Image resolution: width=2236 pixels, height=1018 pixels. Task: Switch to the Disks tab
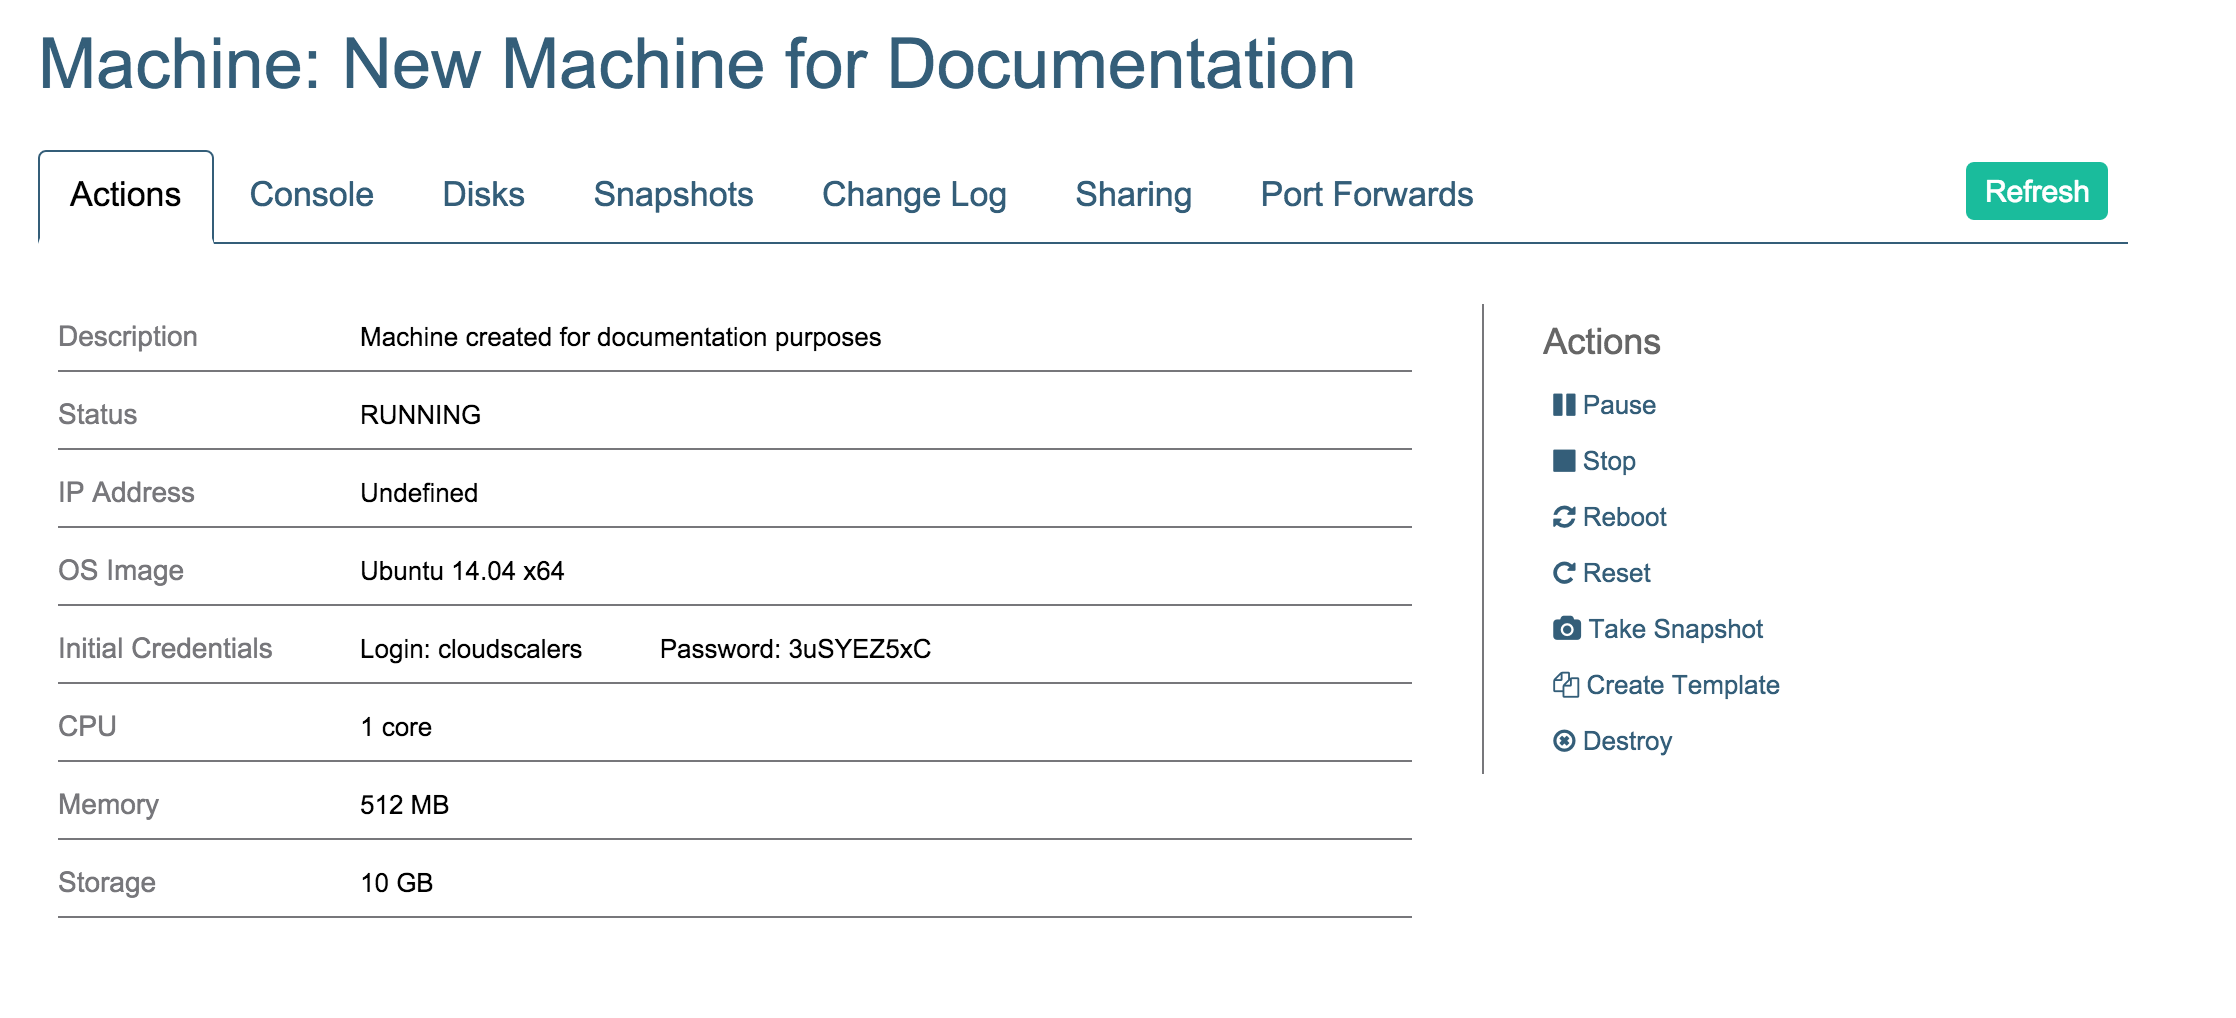pyautogui.click(x=483, y=195)
